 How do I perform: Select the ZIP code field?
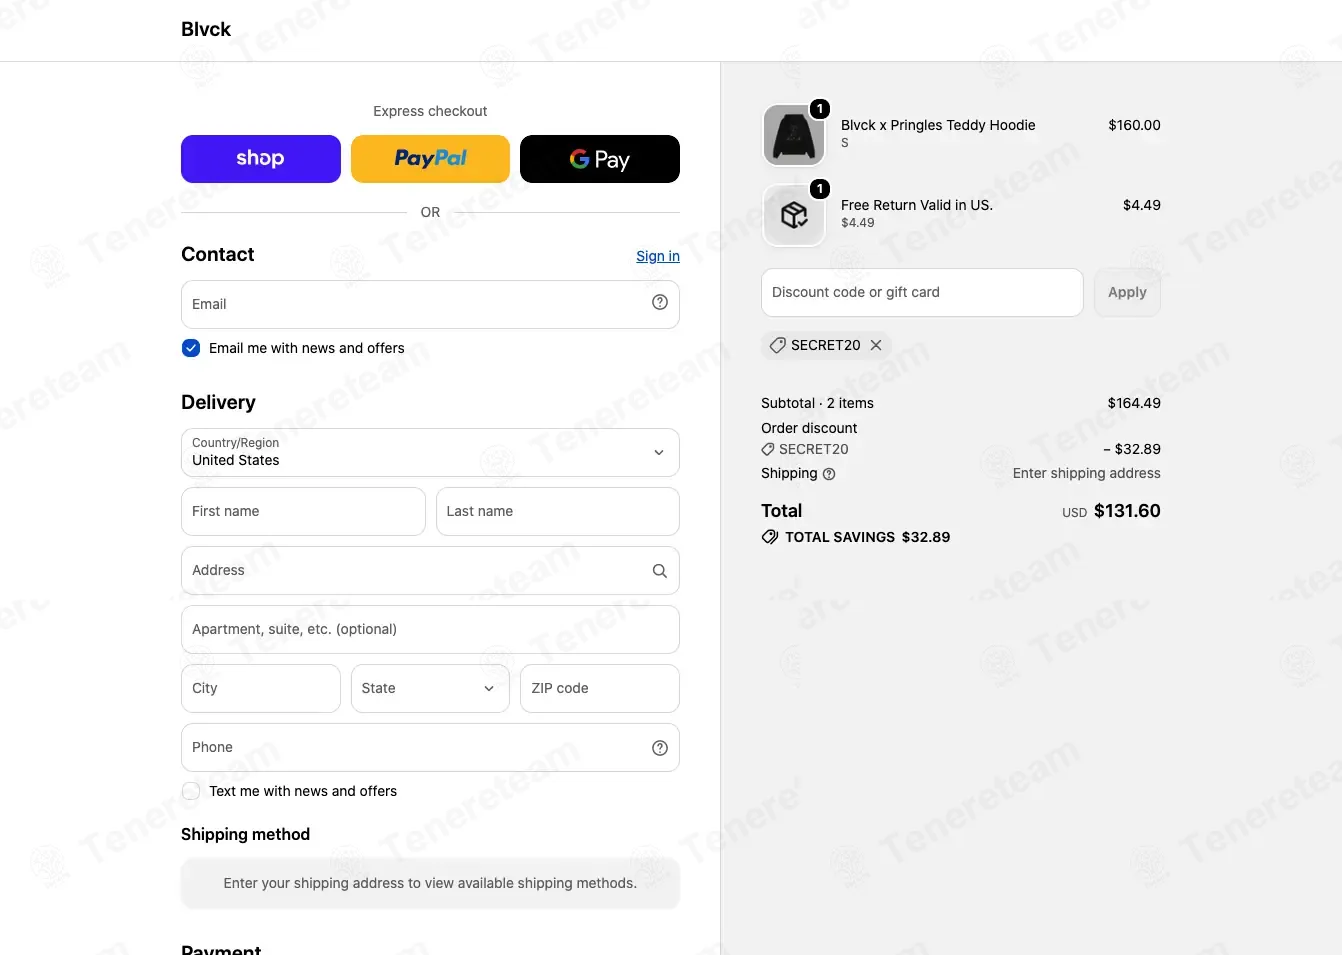(600, 688)
